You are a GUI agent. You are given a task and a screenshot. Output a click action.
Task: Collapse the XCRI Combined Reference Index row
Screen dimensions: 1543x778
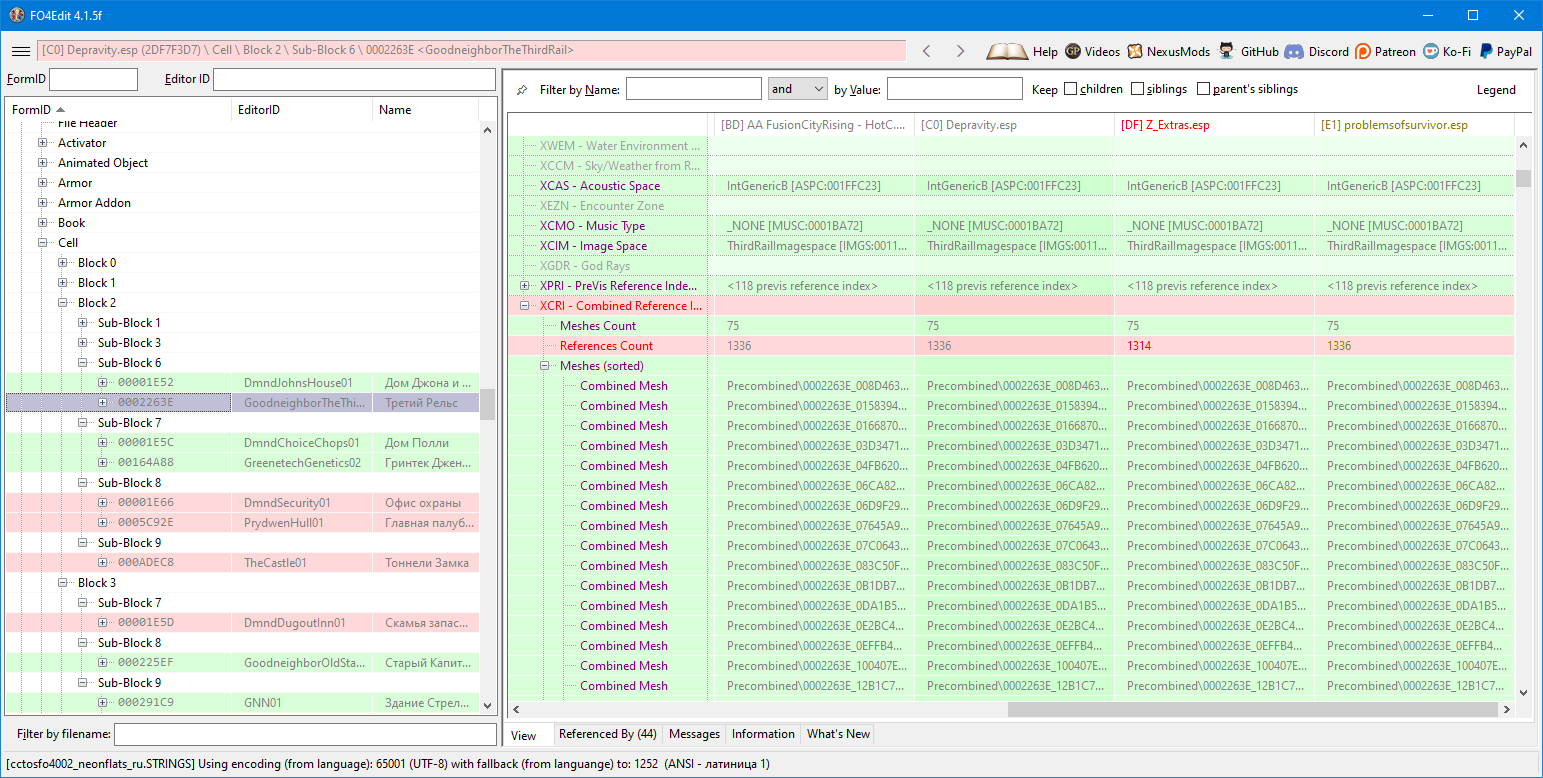[524, 306]
